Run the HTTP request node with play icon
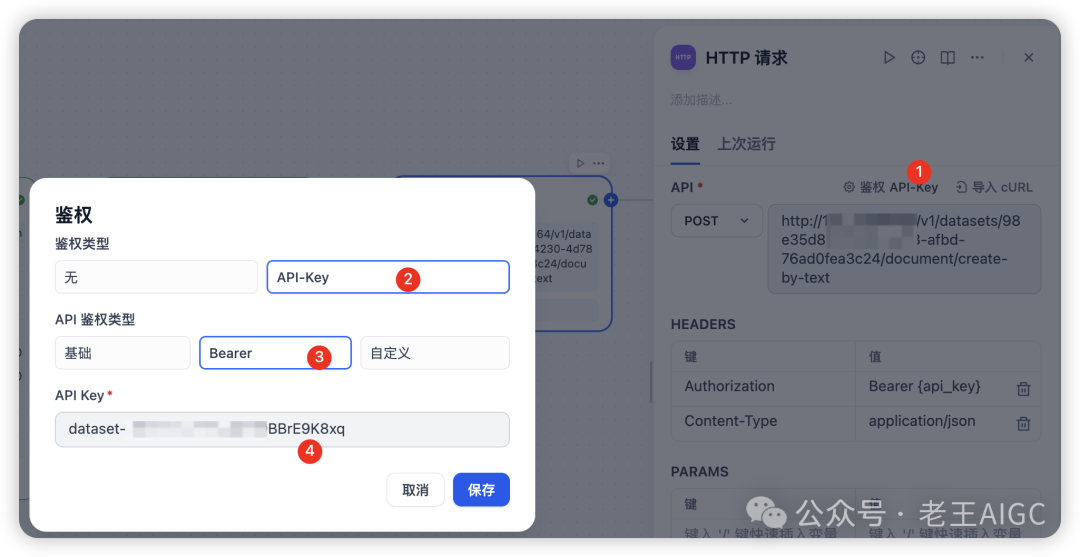 coord(889,58)
